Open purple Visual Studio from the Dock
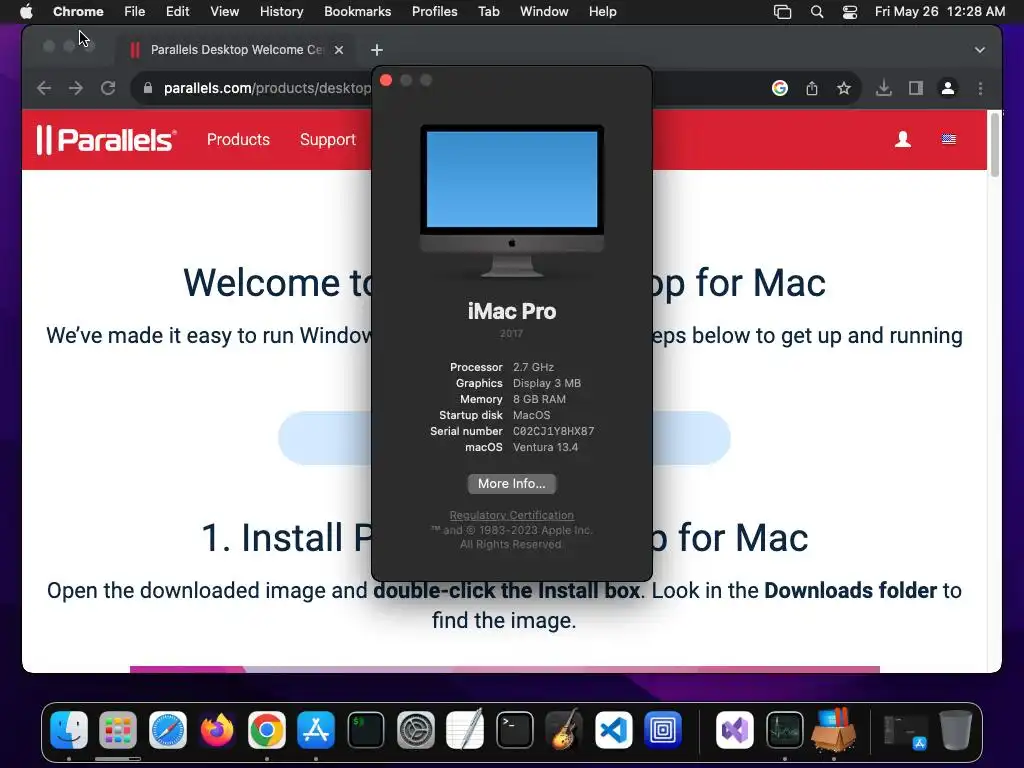Viewport: 1024px width, 768px height. click(x=735, y=729)
